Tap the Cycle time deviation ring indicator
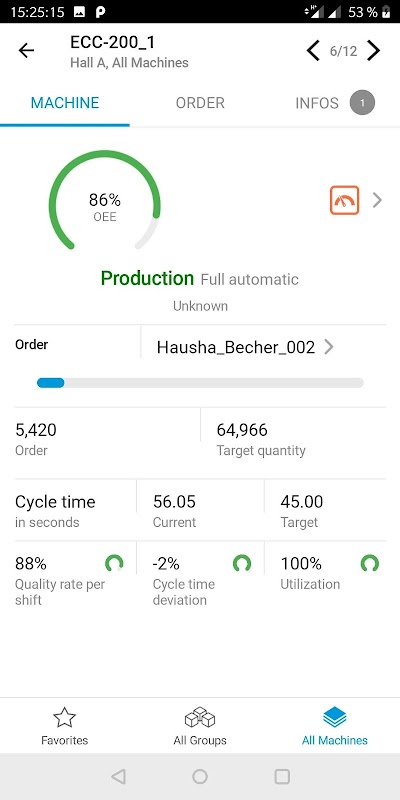 point(242,564)
